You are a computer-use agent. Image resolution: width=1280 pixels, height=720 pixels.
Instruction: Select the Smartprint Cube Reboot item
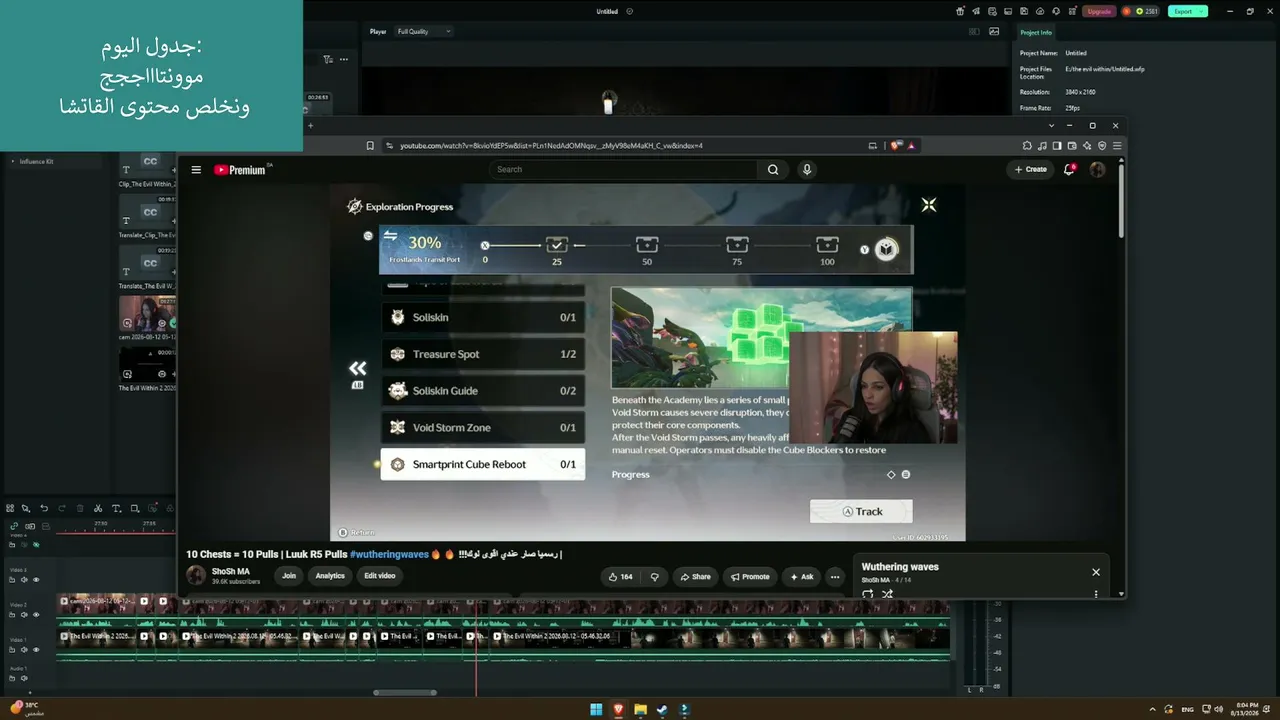click(483, 464)
